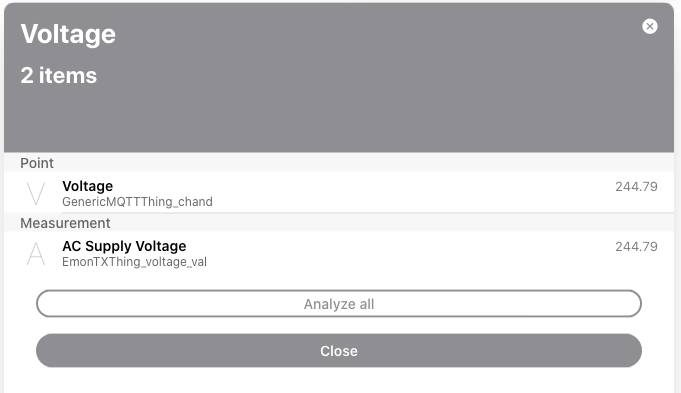This screenshot has width=681, height=393.
Task: Dismiss the Voltage dialog with the X icon
Action: 649,26
